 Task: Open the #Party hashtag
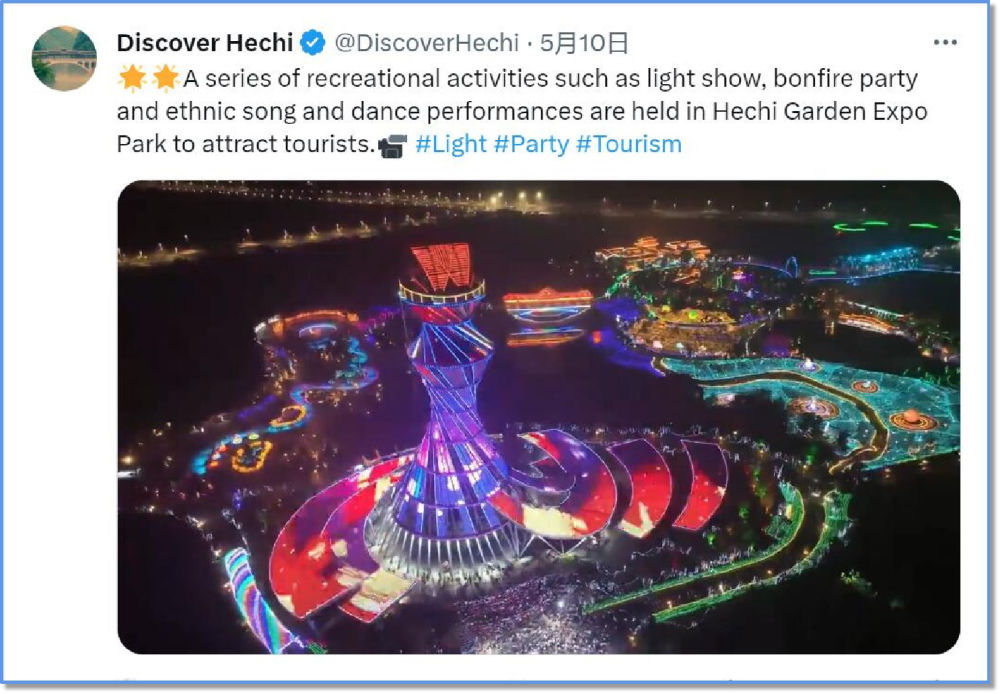click(x=531, y=144)
